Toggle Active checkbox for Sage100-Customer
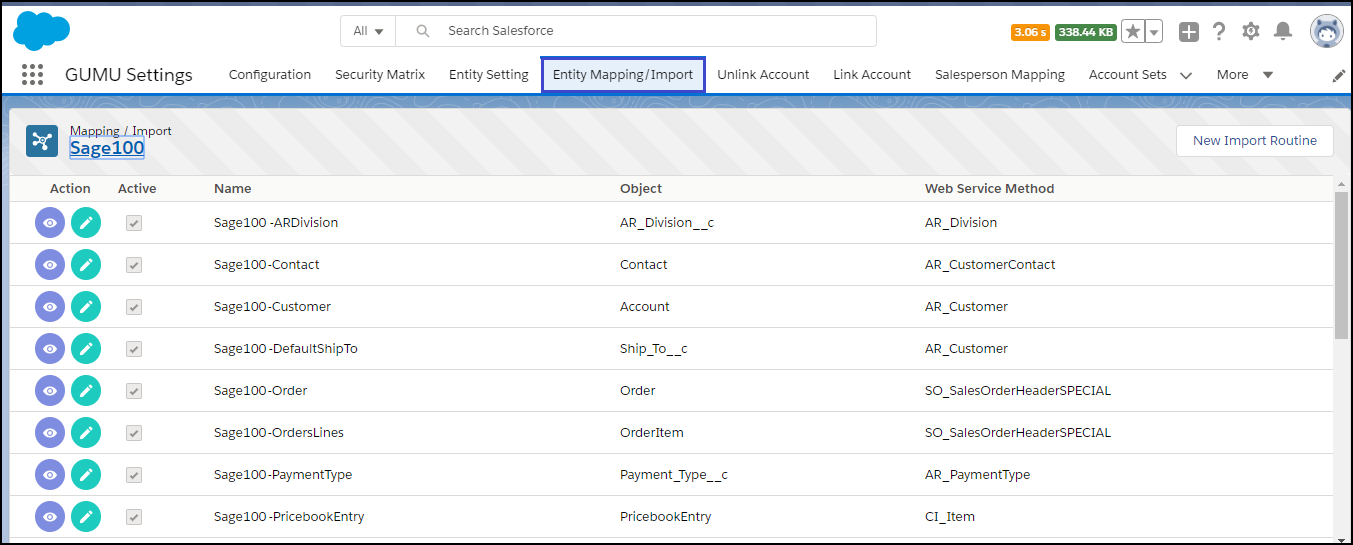This screenshot has width=1353, height=545. 134,307
